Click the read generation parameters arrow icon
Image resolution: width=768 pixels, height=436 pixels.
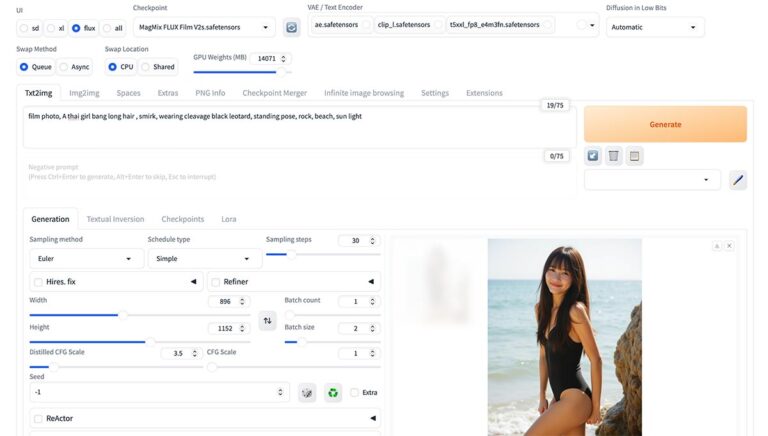pos(593,155)
